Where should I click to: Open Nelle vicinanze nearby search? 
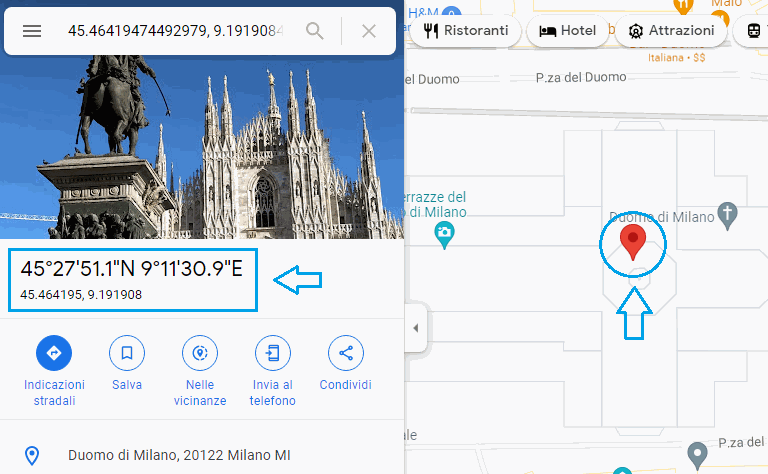[x=200, y=353]
